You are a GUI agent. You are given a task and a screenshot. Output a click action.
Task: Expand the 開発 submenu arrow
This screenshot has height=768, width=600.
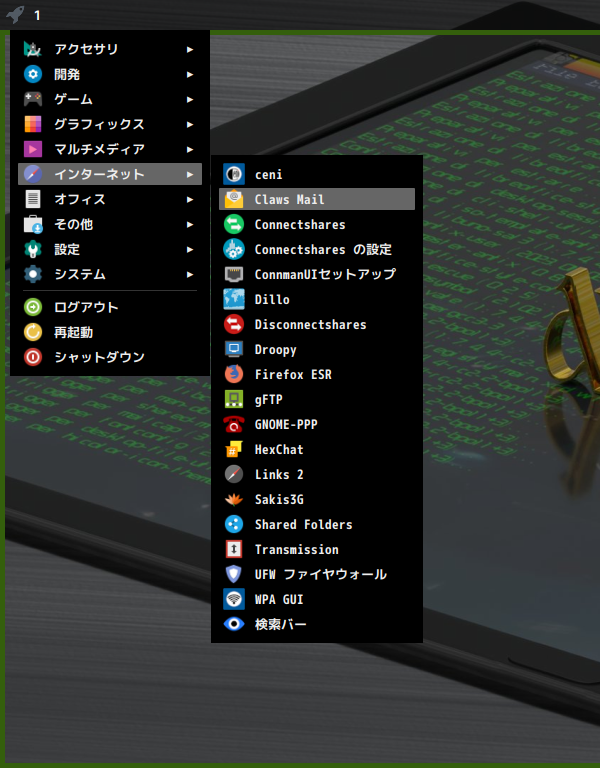tap(190, 74)
